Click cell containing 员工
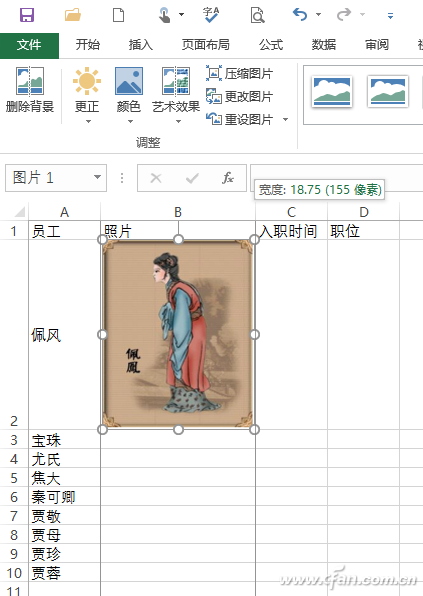This screenshot has width=423, height=596. pyautogui.click(x=65, y=231)
